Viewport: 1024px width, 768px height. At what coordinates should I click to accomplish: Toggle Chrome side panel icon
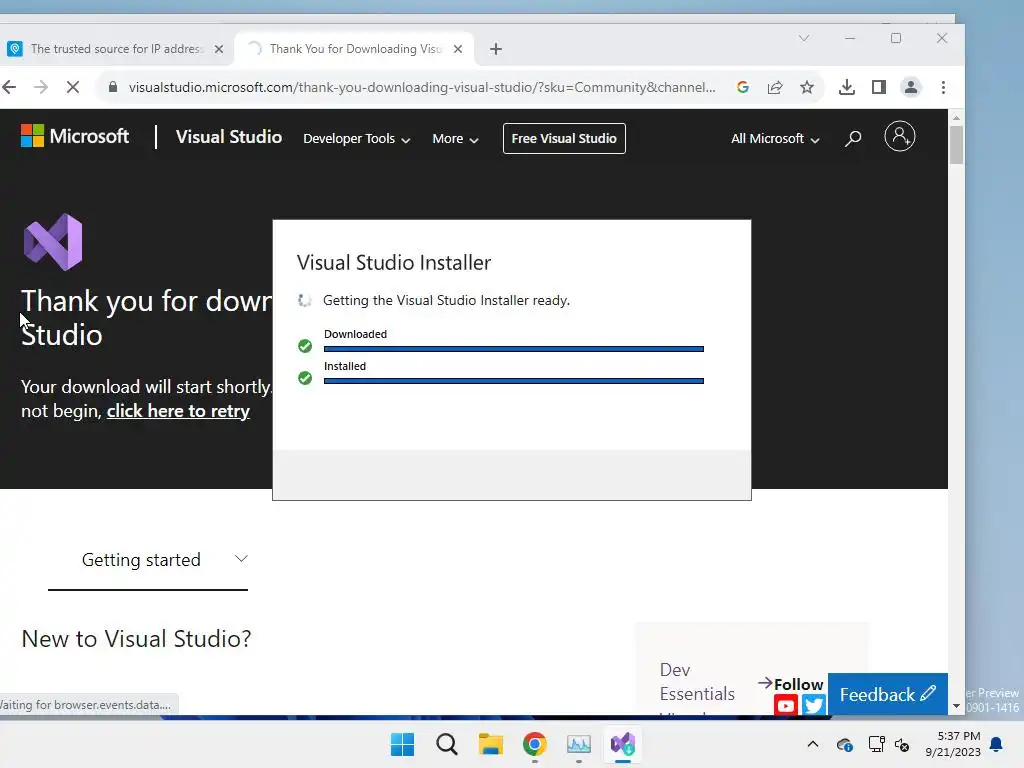click(x=879, y=87)
